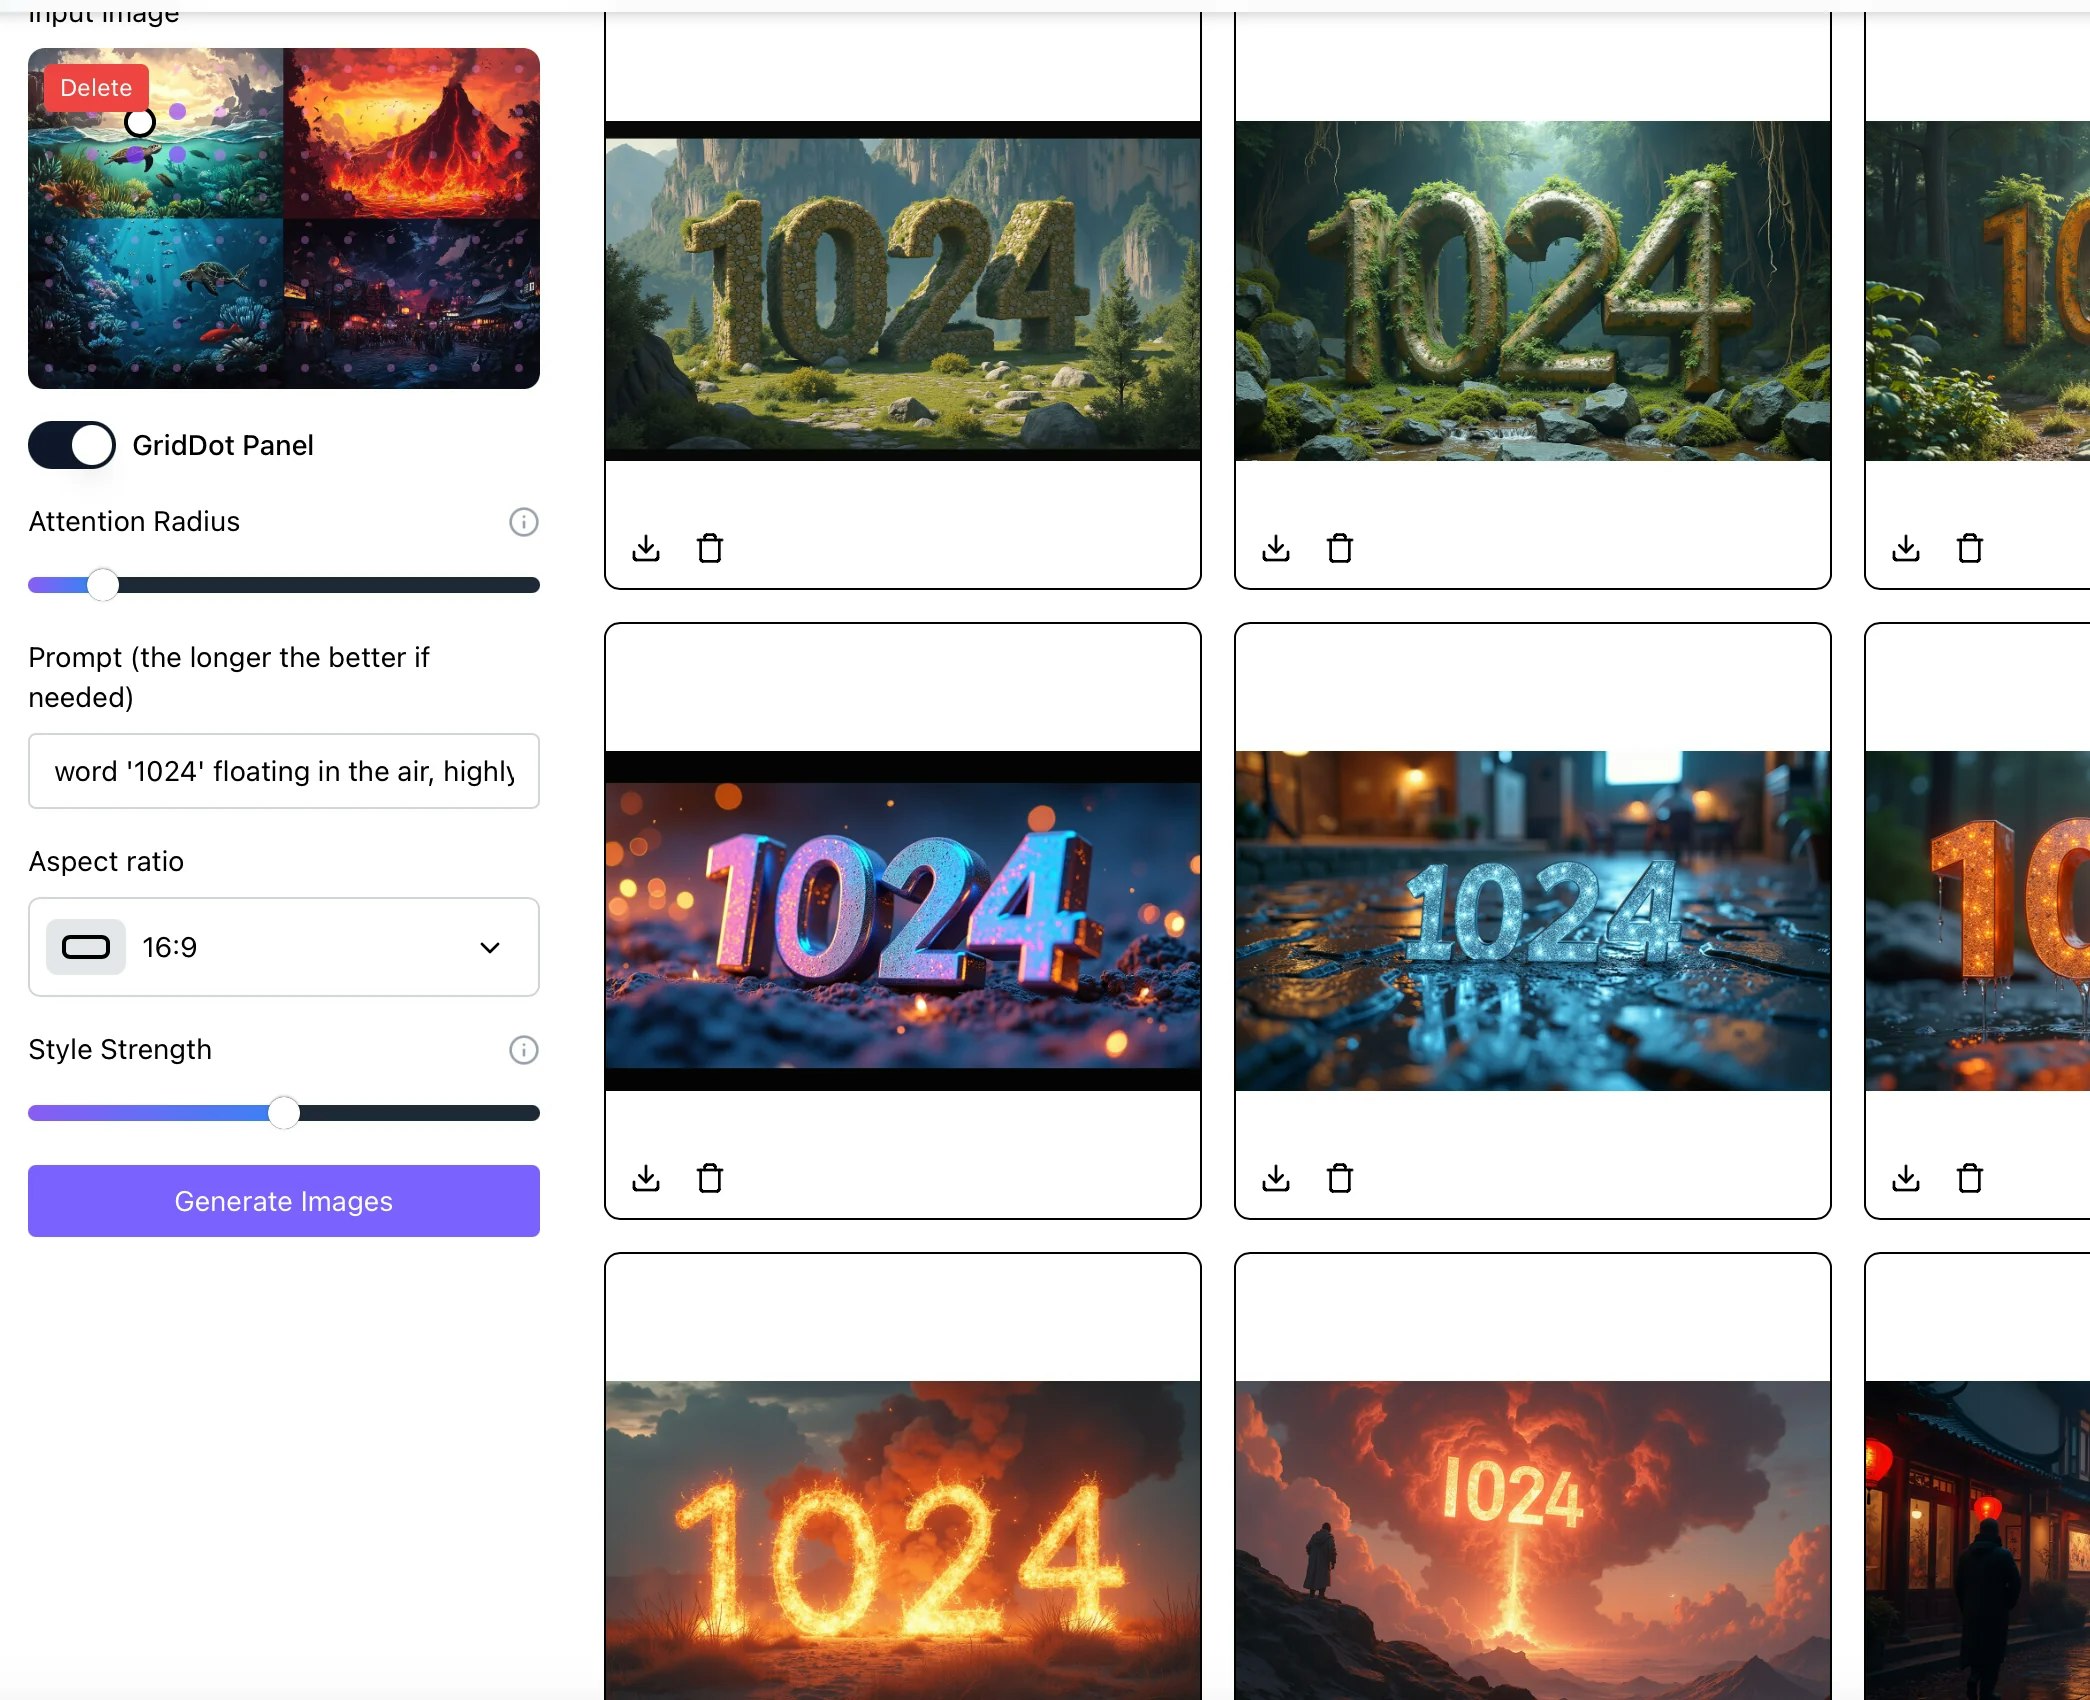
Task: Click the Attention Radius slider handle
Action: point(102,585)
